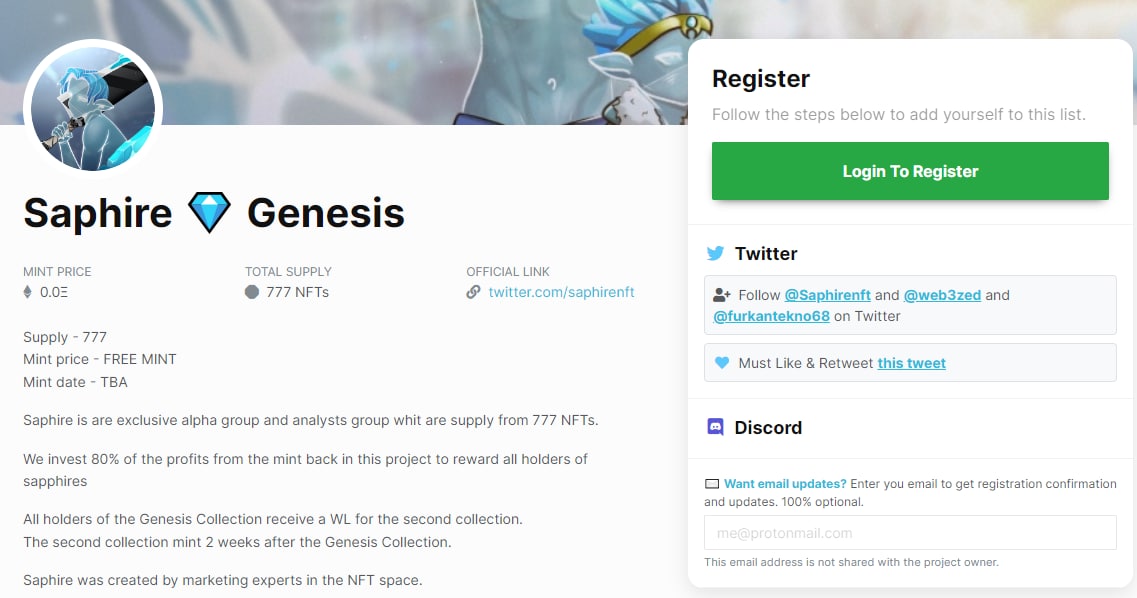1137x598 pixels.
Task: Click the Twitter bird icon
Action: coord(715,254)
